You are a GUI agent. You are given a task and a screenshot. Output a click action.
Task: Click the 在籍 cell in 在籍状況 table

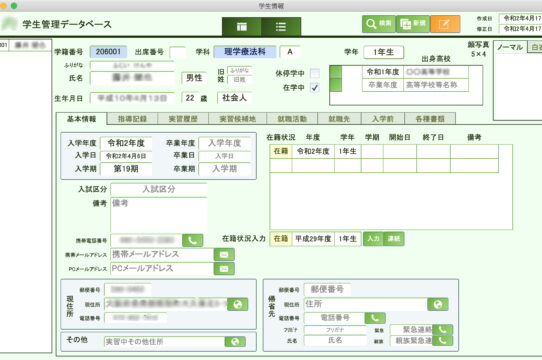coord(281,151)
